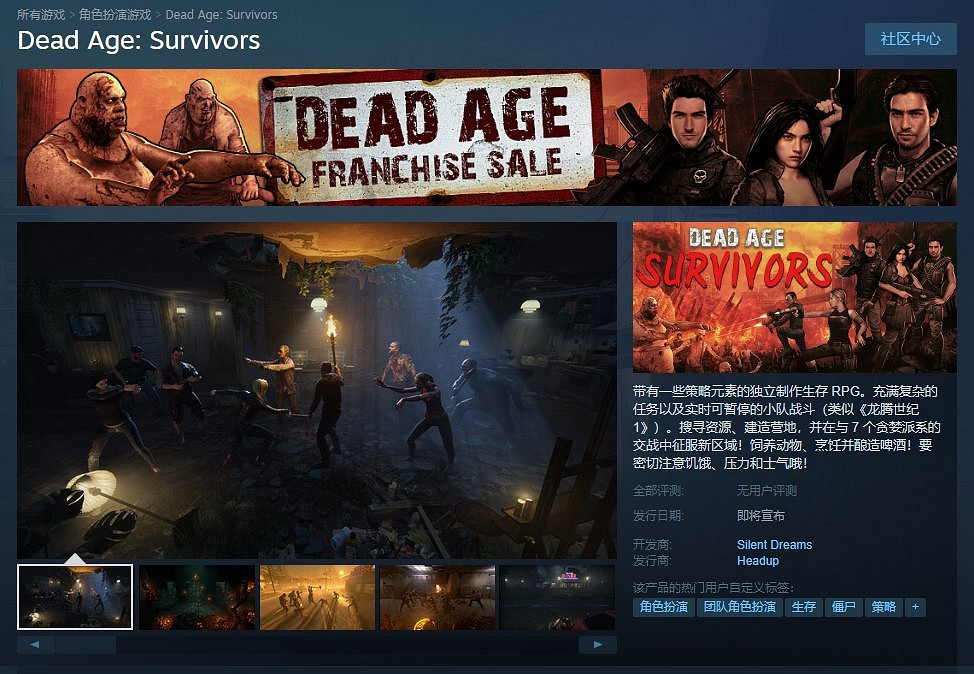Select the first highlighted screenshot thumbnail
Image resolution: width=974 pixels, height=674 pixels.
tap(75, 596)
